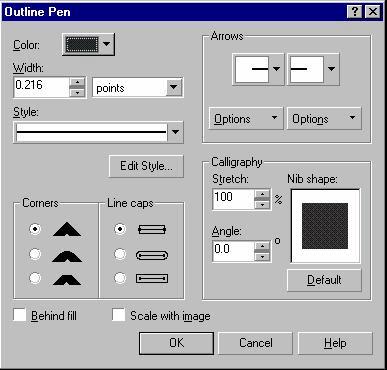The image size is (387, 370).
Task: Expand the line Style dropdown
Action: [x=98, y=132]
